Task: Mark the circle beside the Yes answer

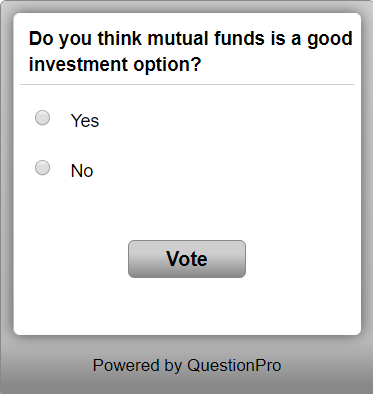Action: click(42, 118)
